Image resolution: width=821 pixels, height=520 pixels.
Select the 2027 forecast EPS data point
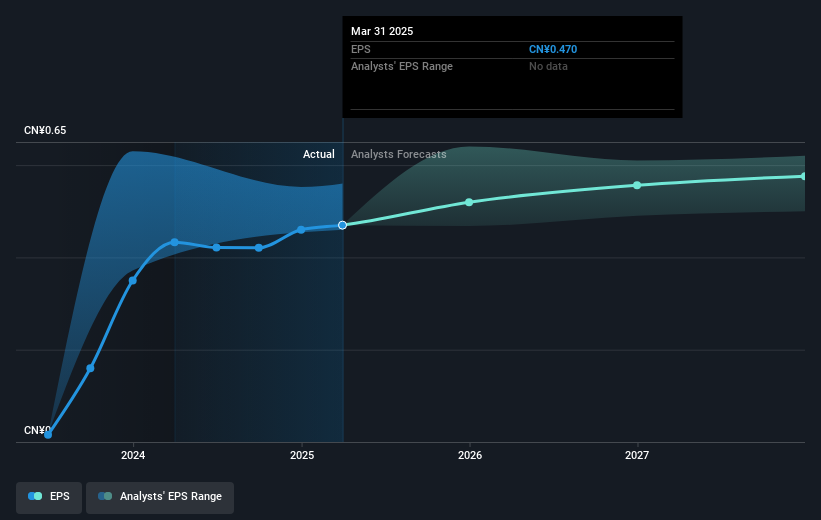pos(637,185)
